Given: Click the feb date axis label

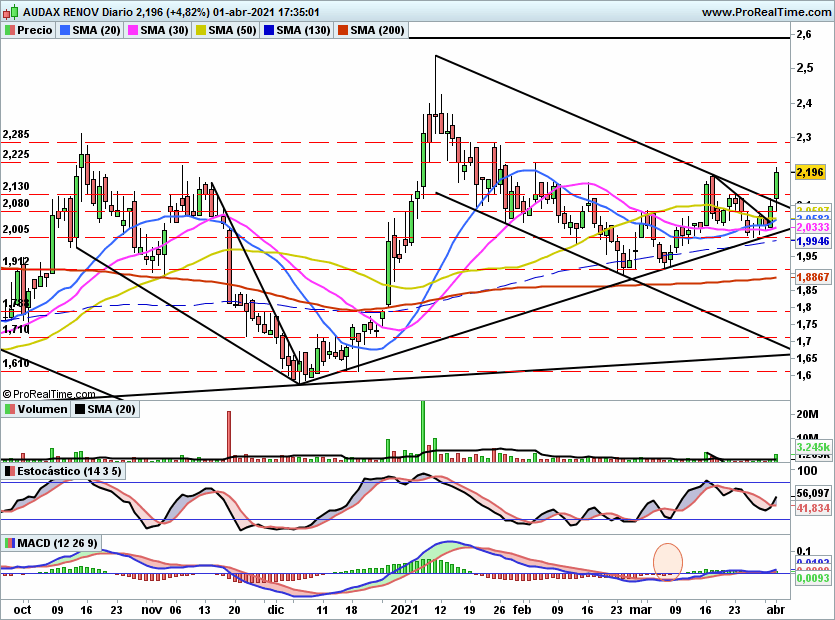Looking at the screenshot, I should (x=522, y=610).
